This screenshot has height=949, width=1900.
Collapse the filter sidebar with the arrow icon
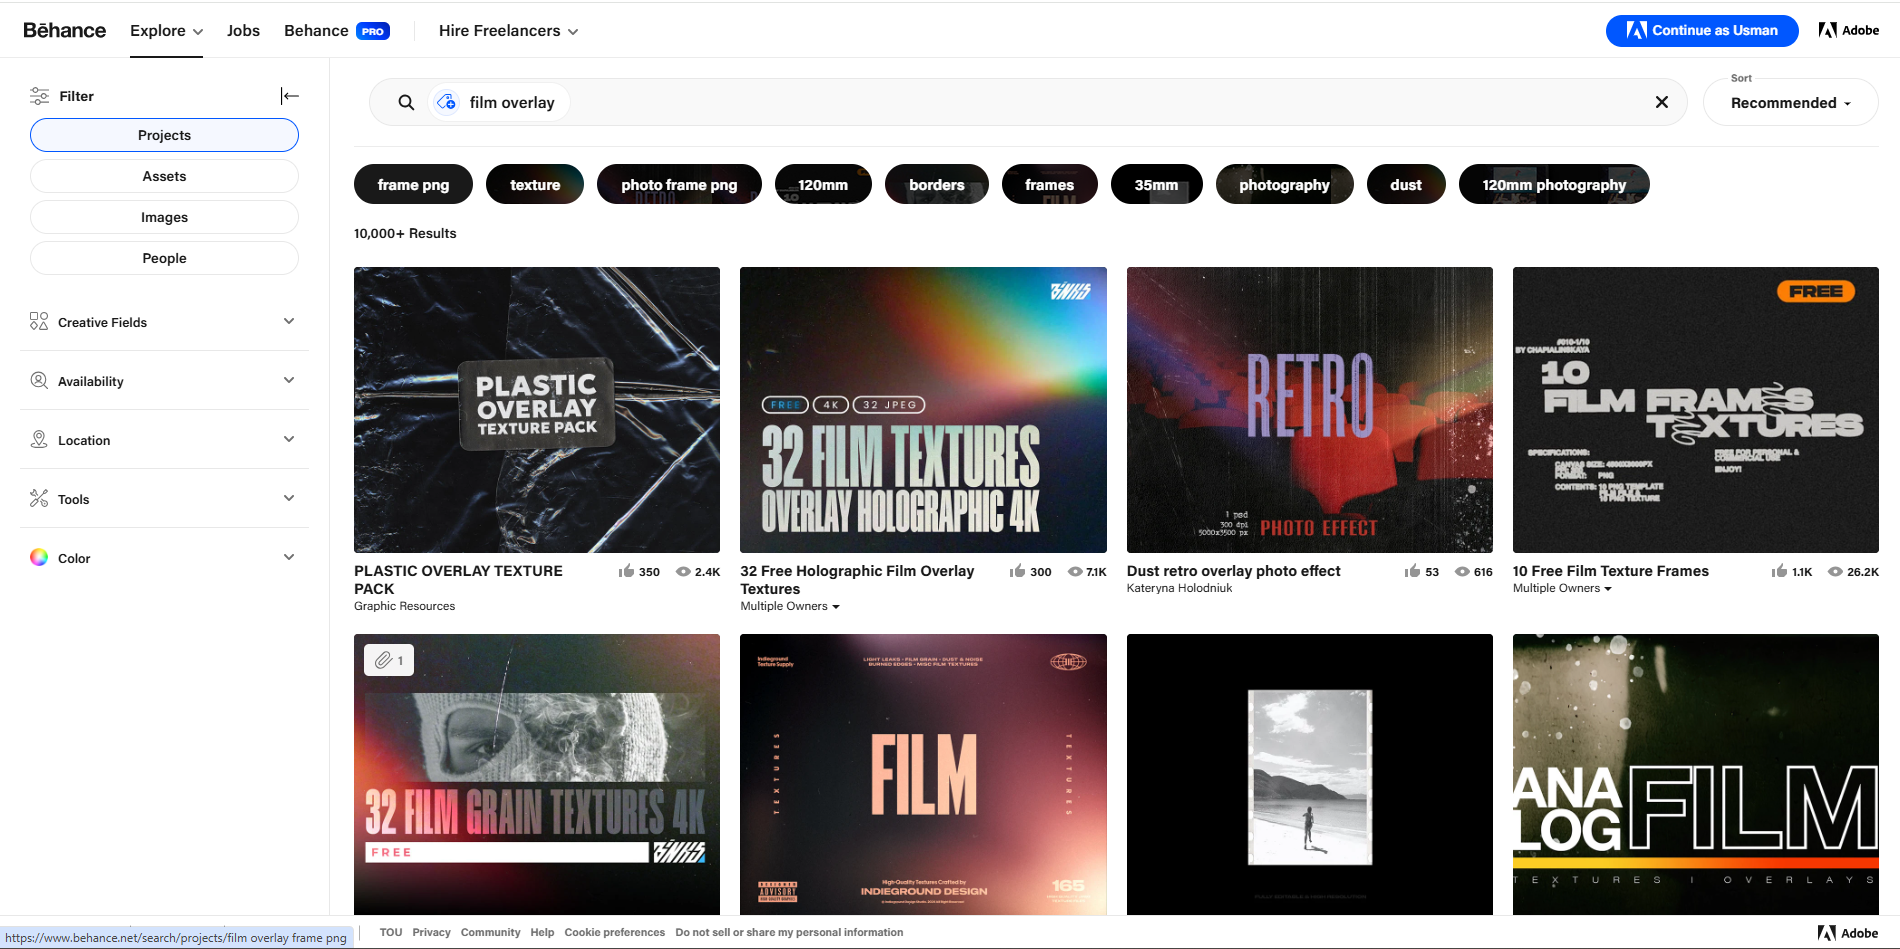(x=289, y=96)
